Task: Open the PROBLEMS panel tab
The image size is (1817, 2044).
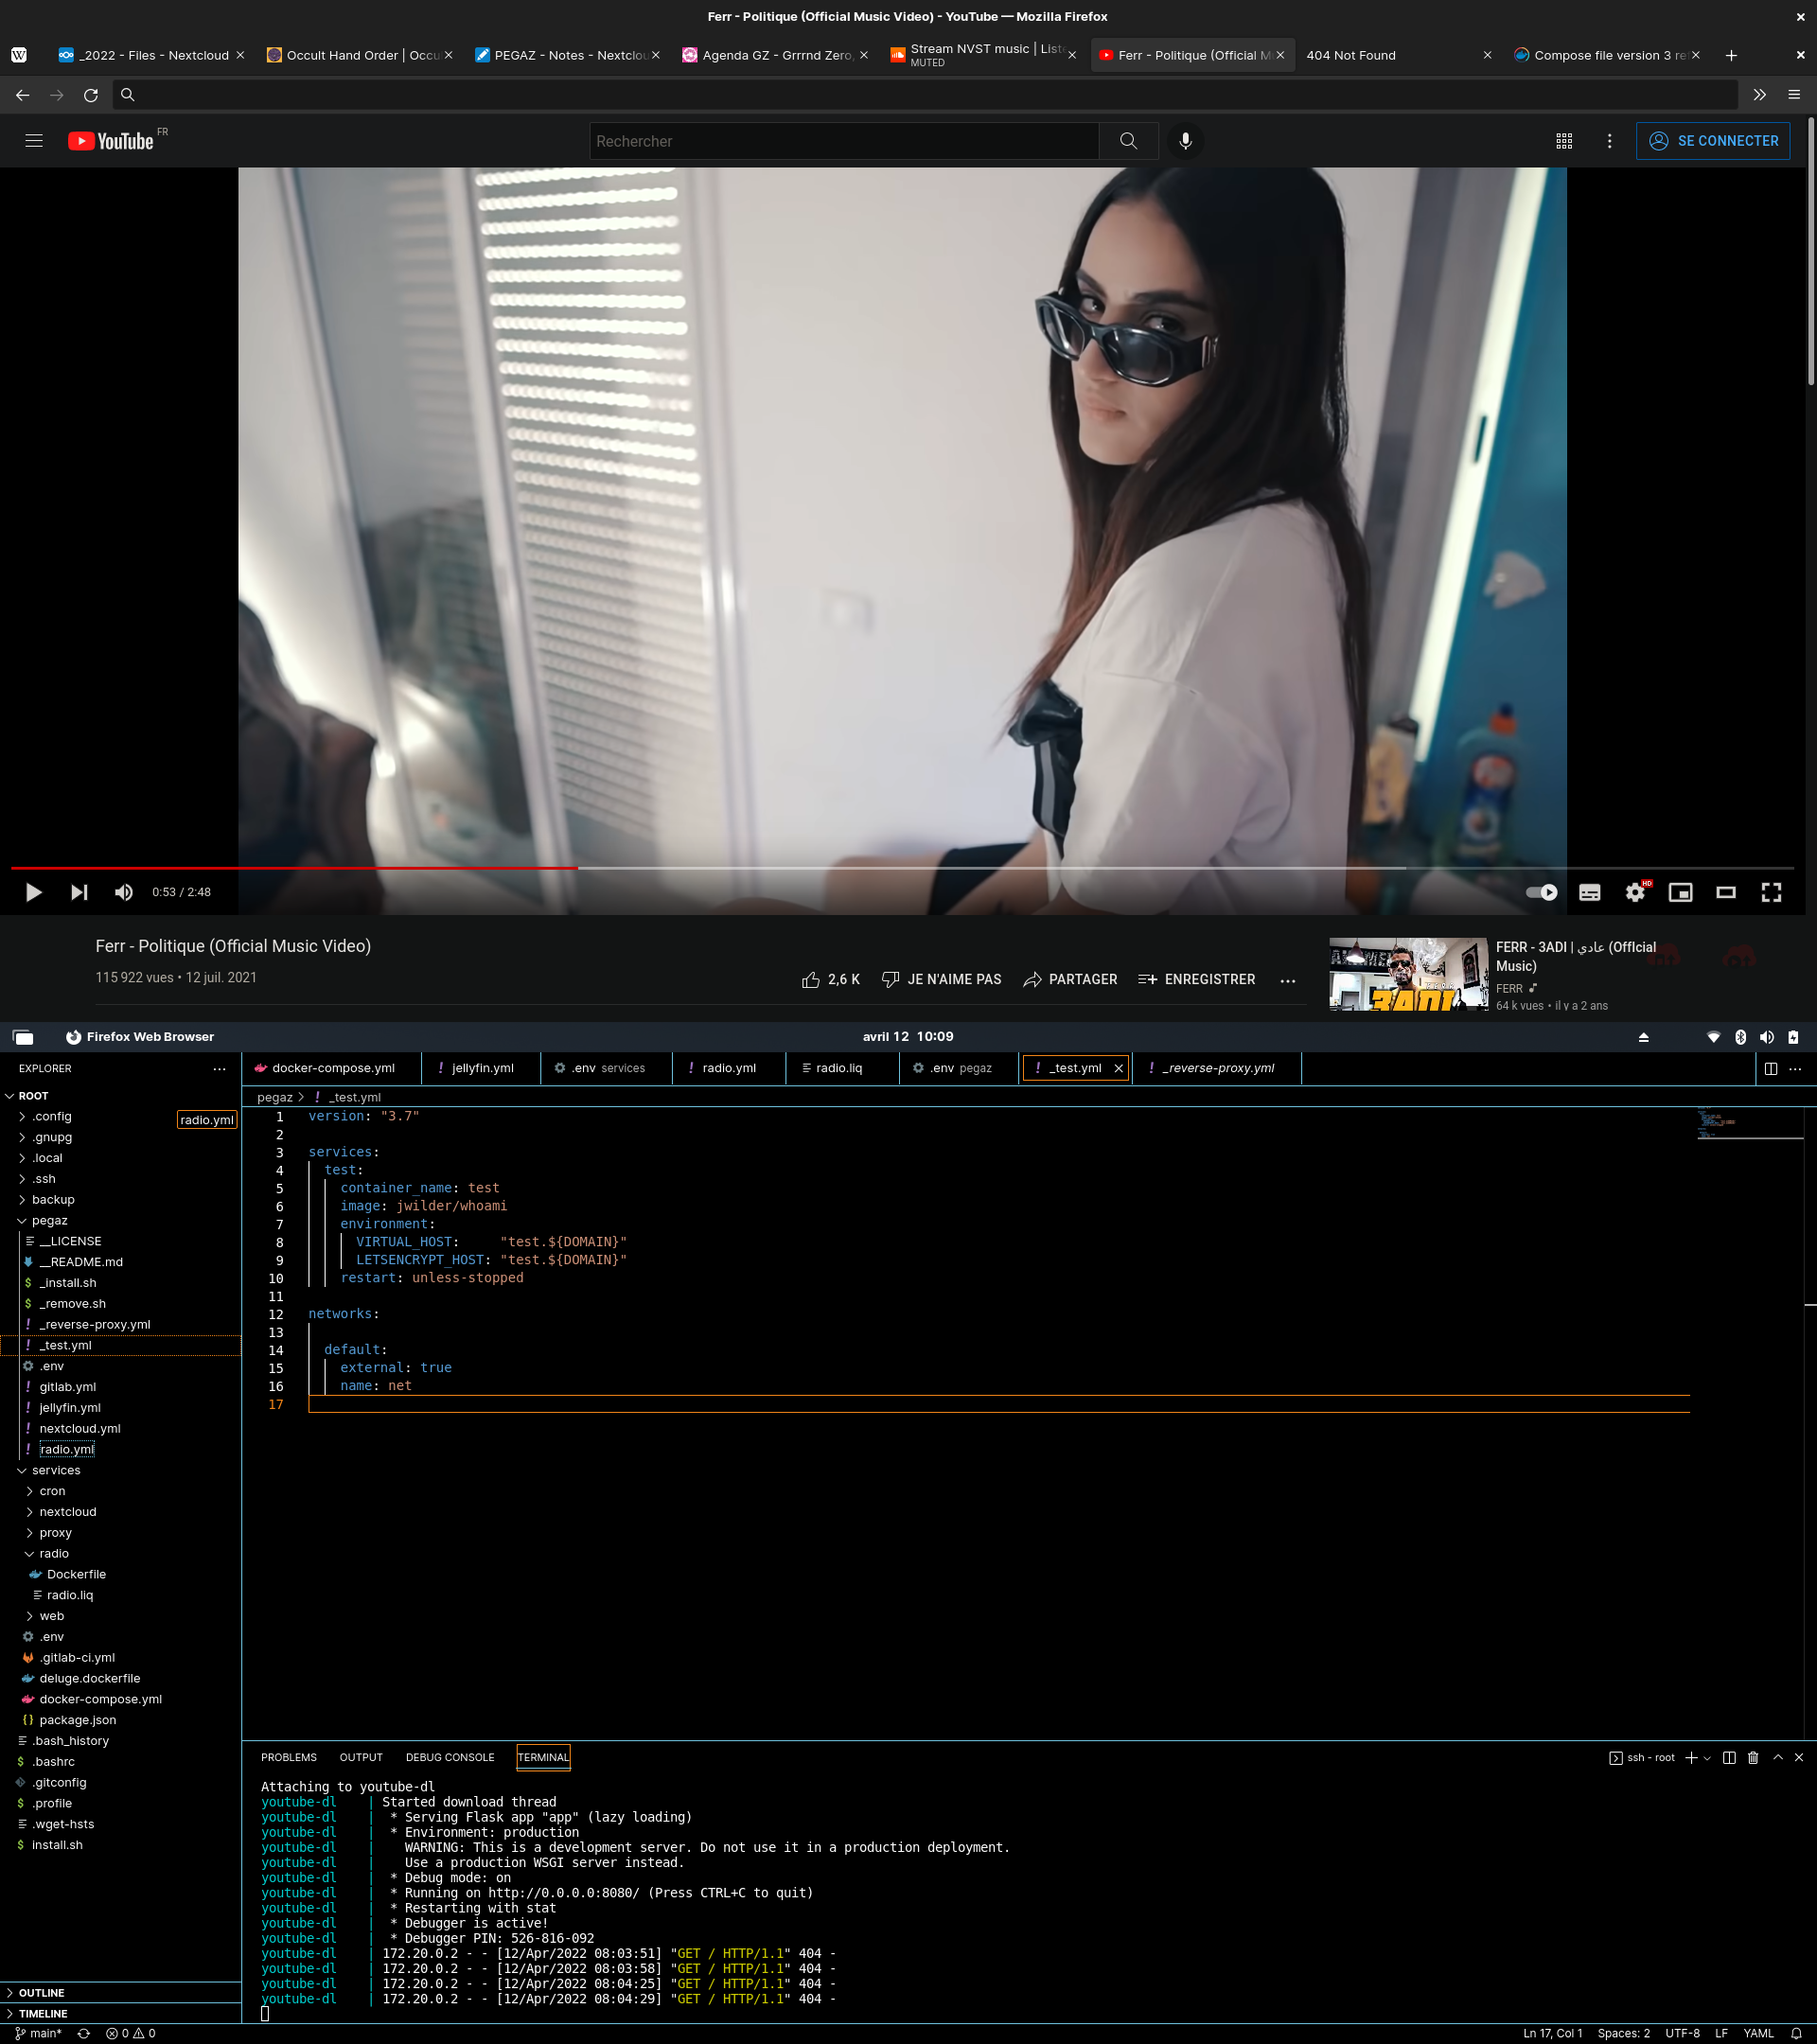Action: tap(288, 1757)
